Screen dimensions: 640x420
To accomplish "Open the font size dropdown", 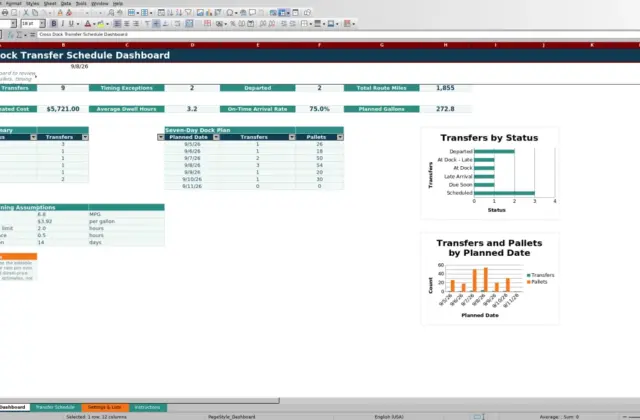I will pos(42,24).
